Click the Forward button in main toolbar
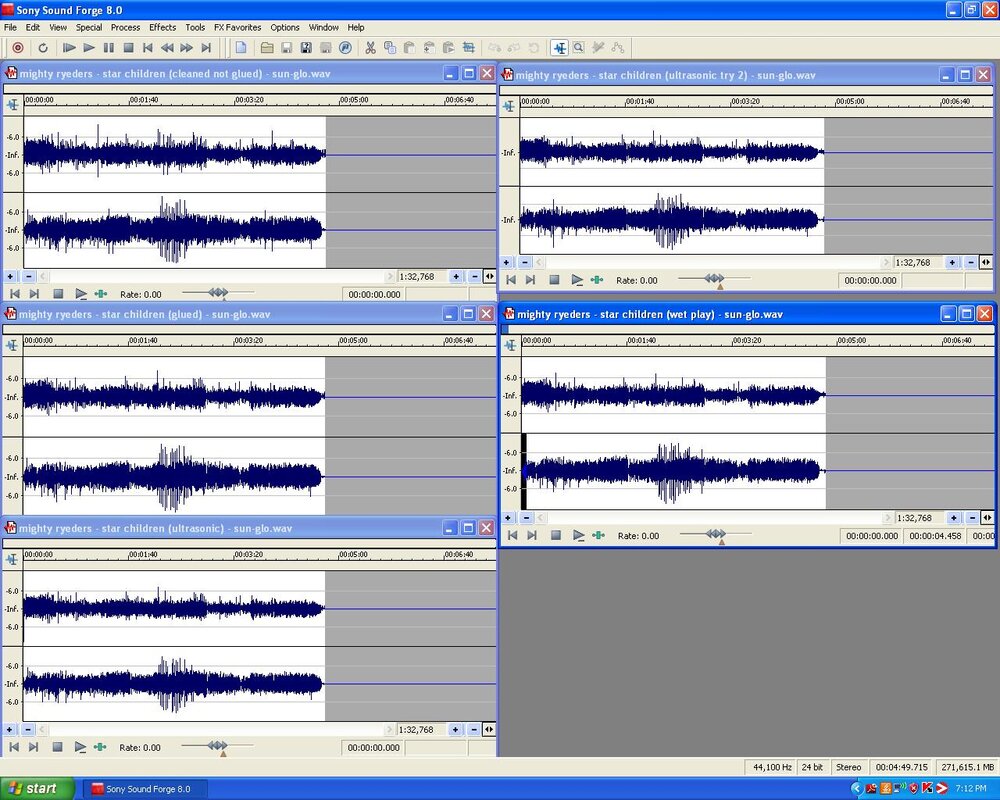This screenshot has height=800, width=1000. click(x=186, y=48)
